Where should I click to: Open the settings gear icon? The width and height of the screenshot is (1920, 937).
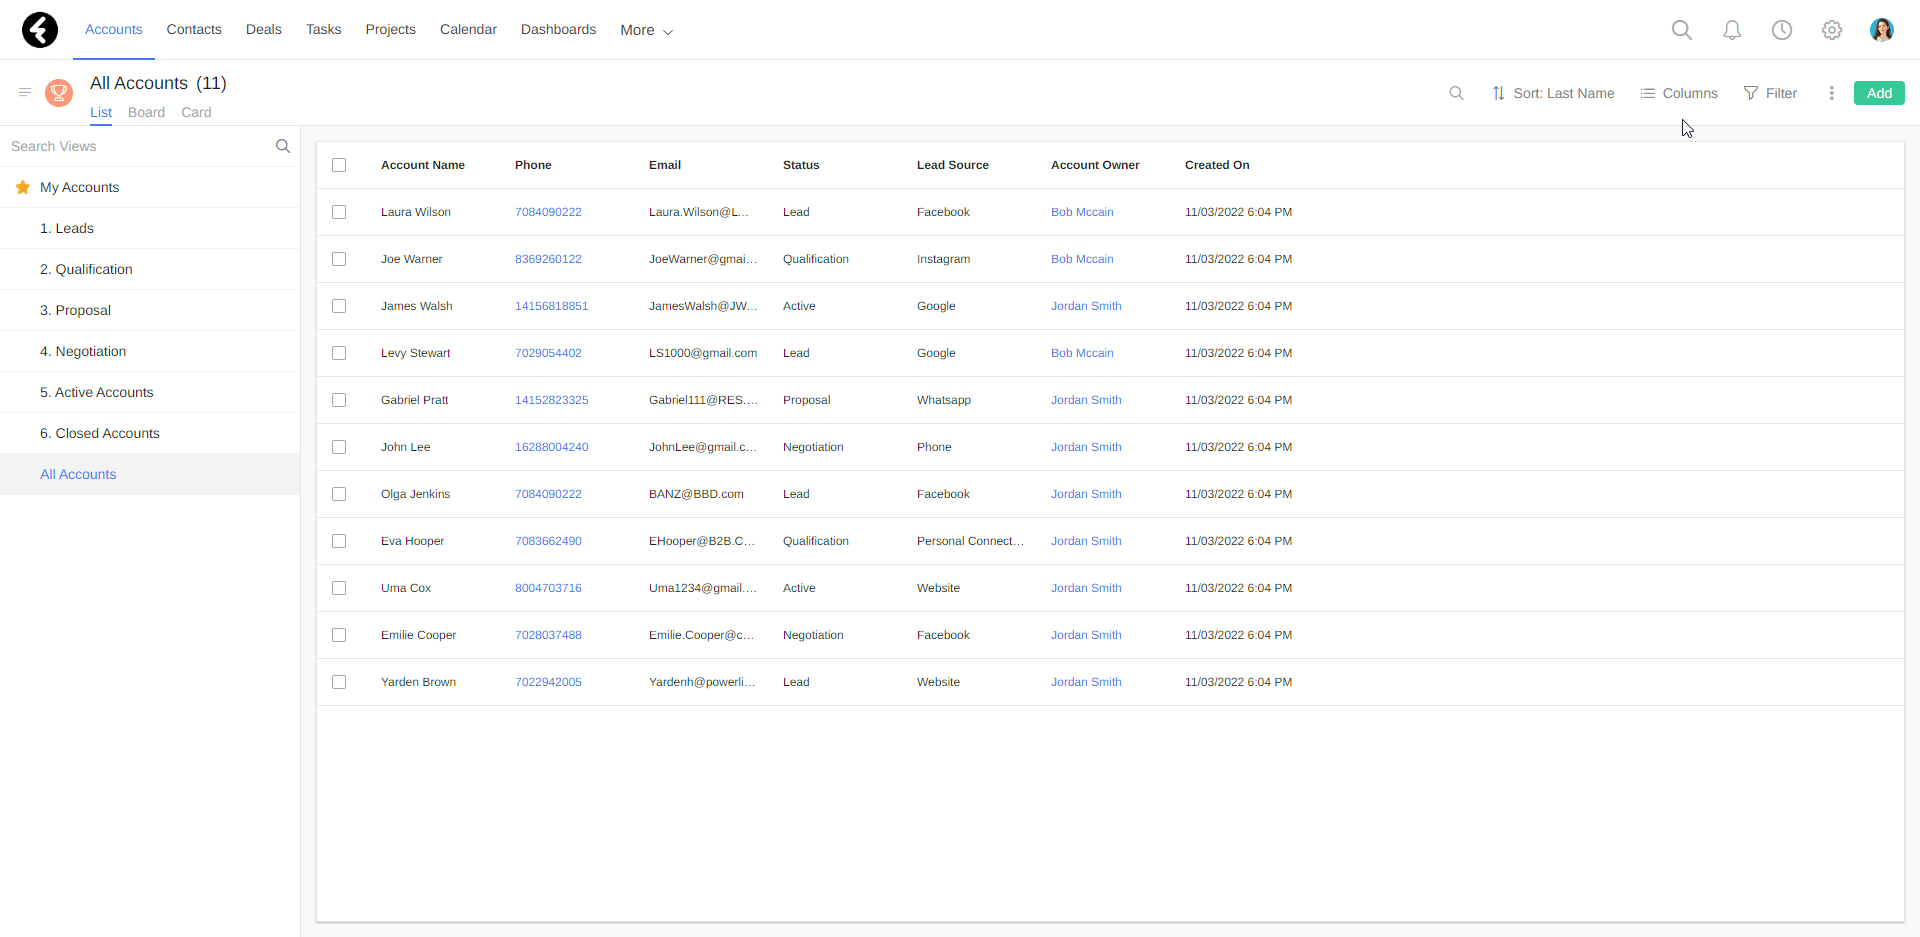pos(1832,30)
